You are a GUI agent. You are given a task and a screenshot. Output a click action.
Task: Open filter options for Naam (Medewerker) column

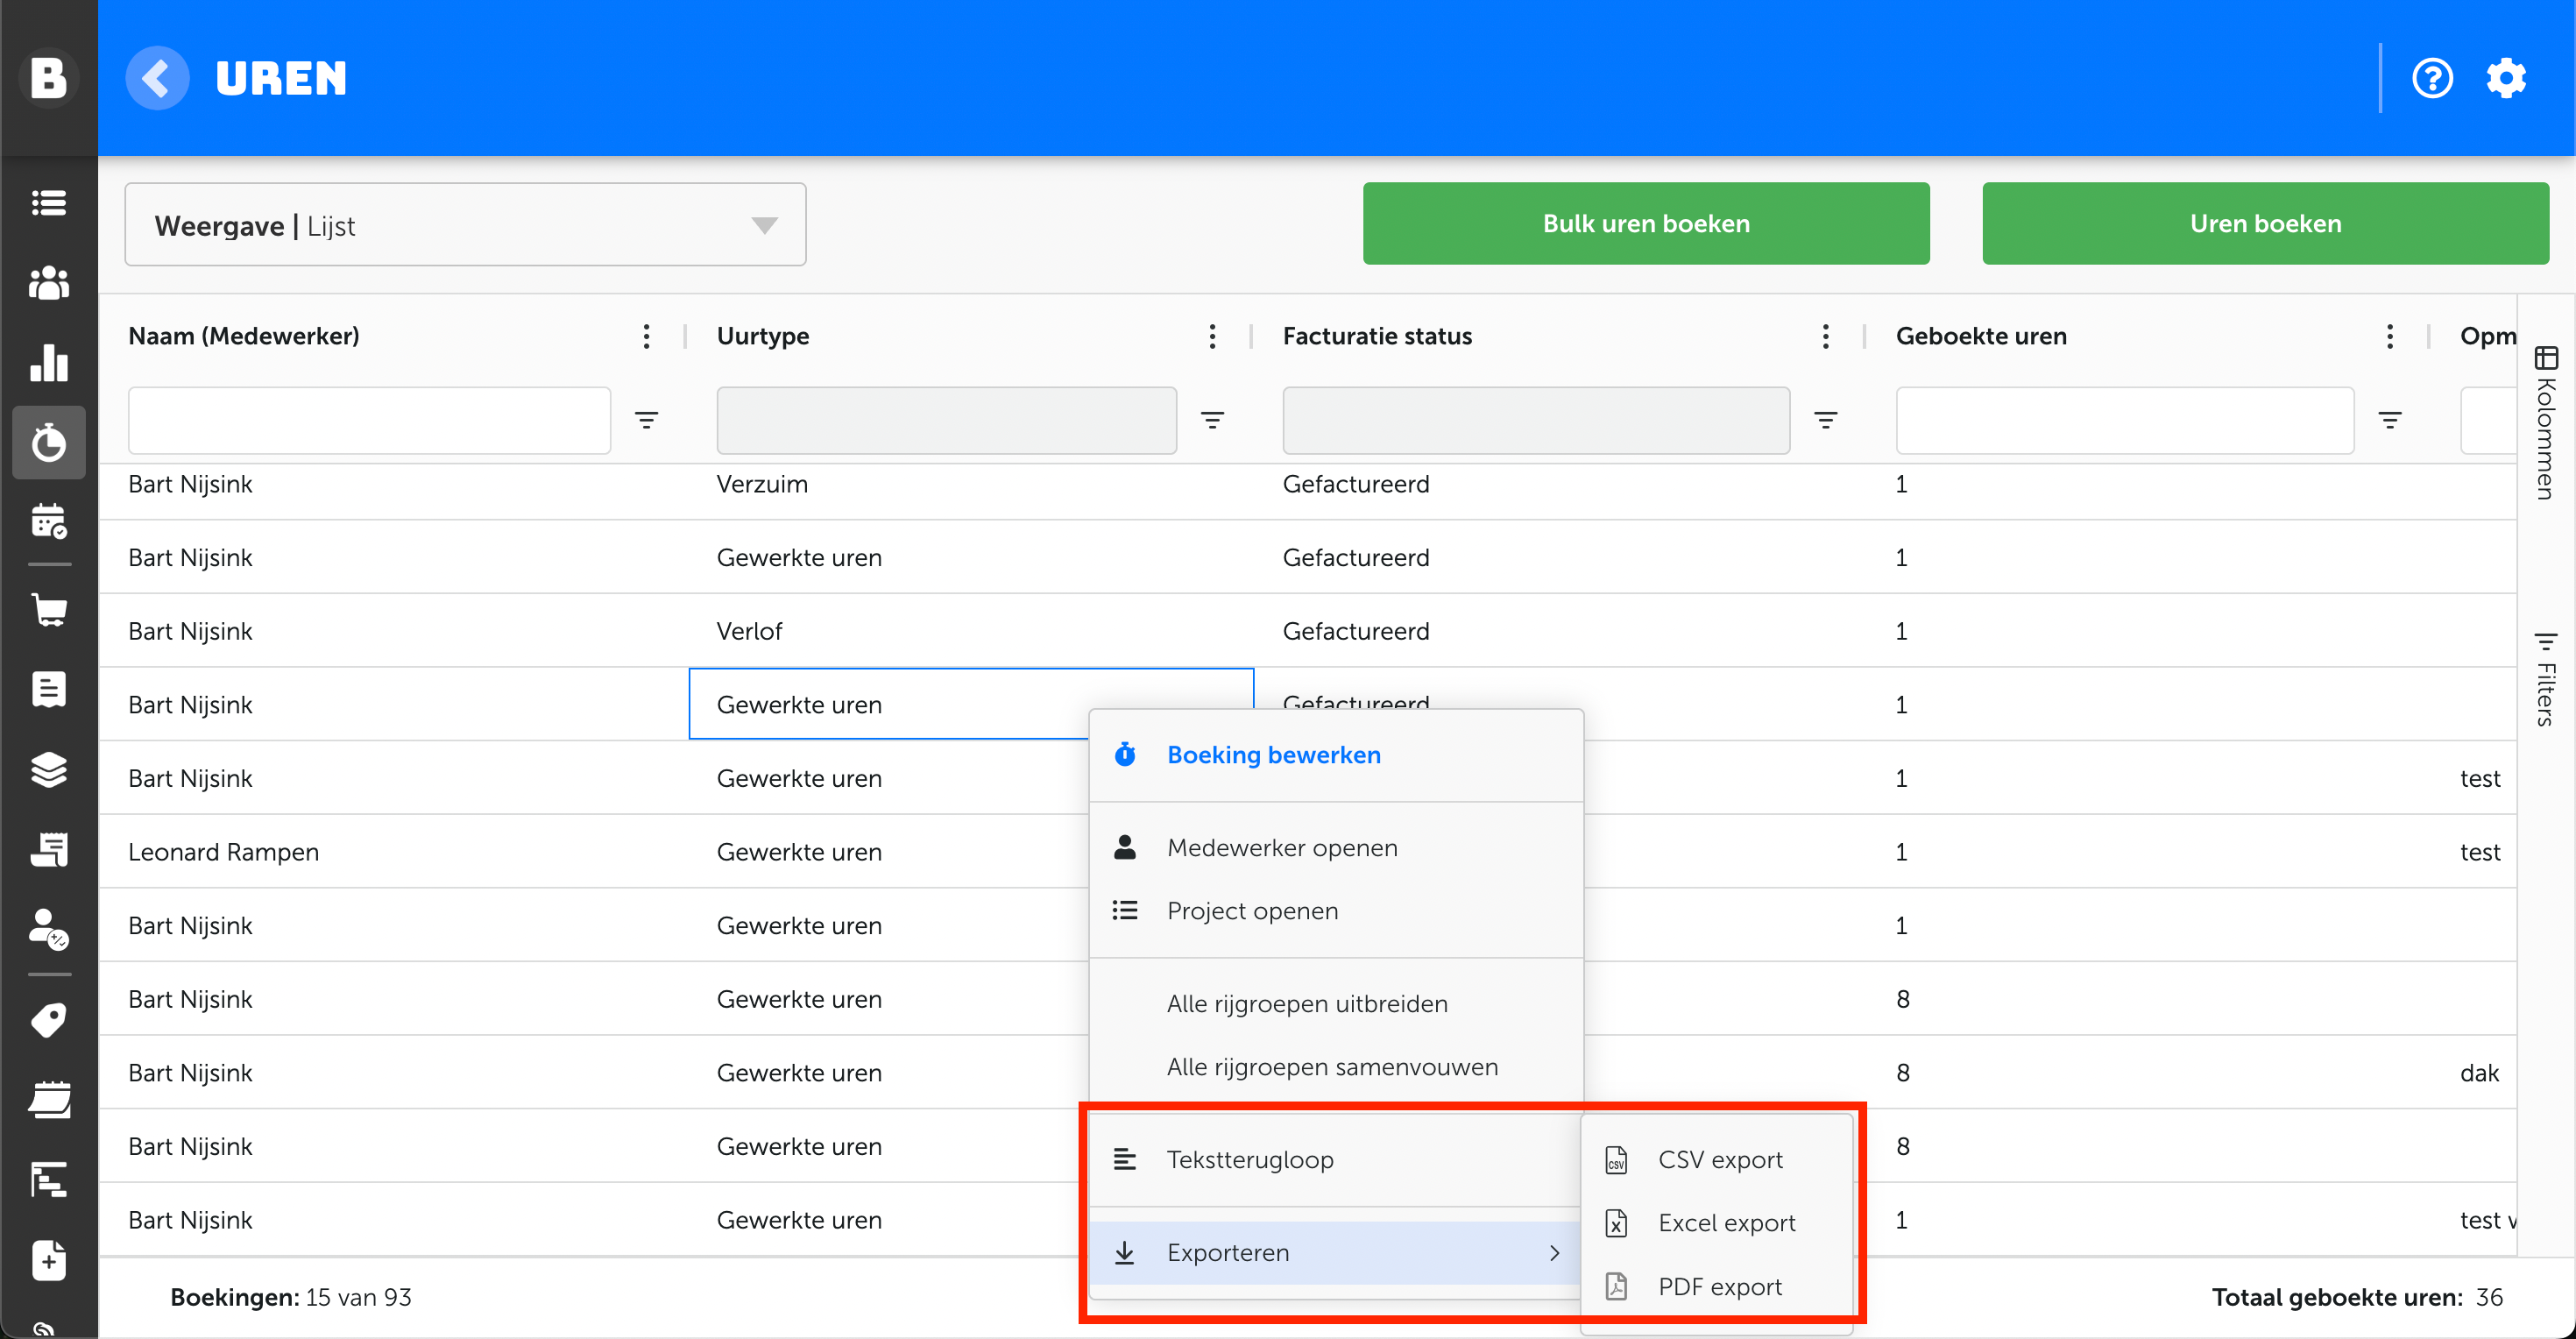647,421
